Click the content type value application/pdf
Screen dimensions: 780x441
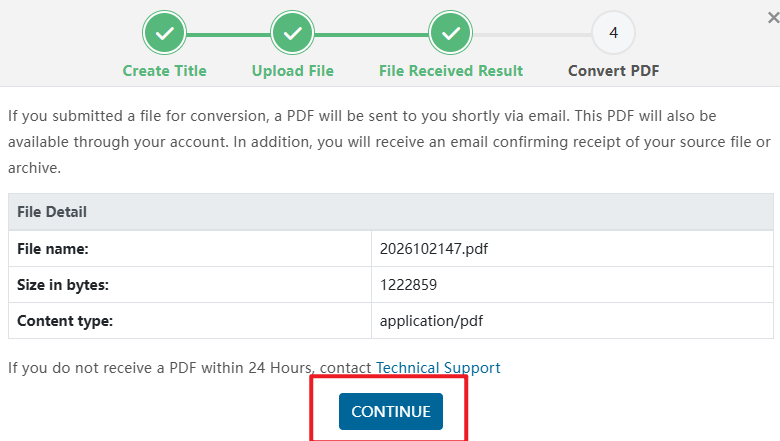[431, 321]
